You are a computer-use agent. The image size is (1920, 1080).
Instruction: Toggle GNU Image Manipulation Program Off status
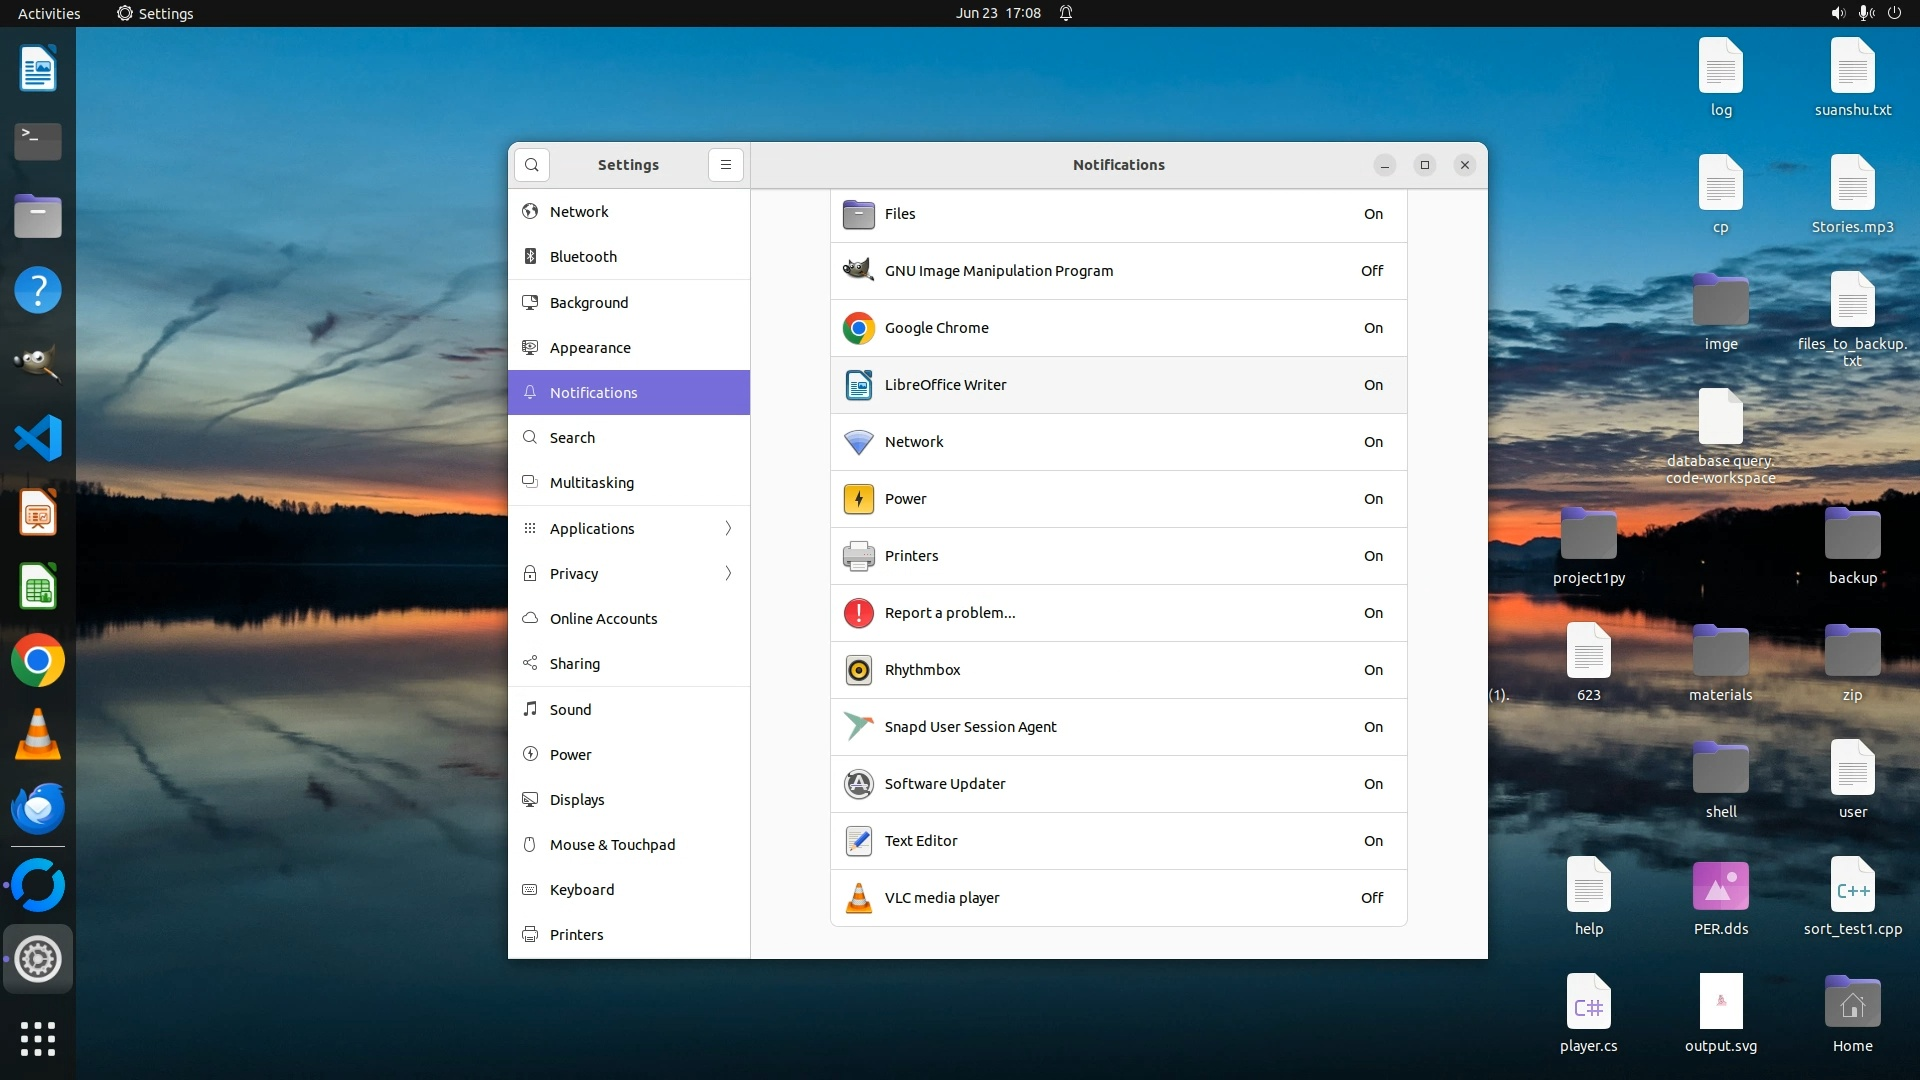coord(1372,271)
